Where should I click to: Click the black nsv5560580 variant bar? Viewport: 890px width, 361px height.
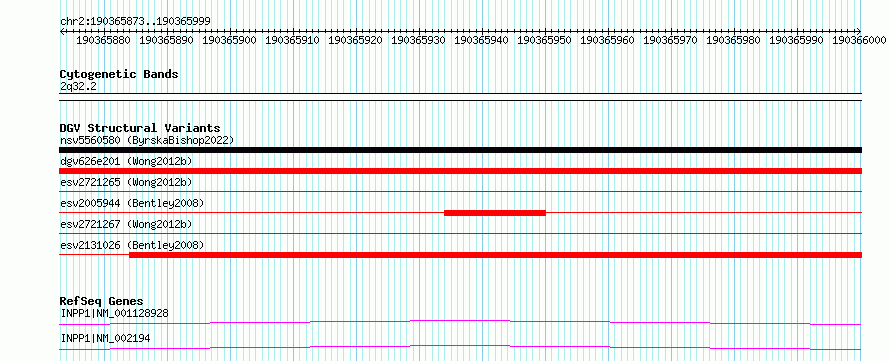460,150
